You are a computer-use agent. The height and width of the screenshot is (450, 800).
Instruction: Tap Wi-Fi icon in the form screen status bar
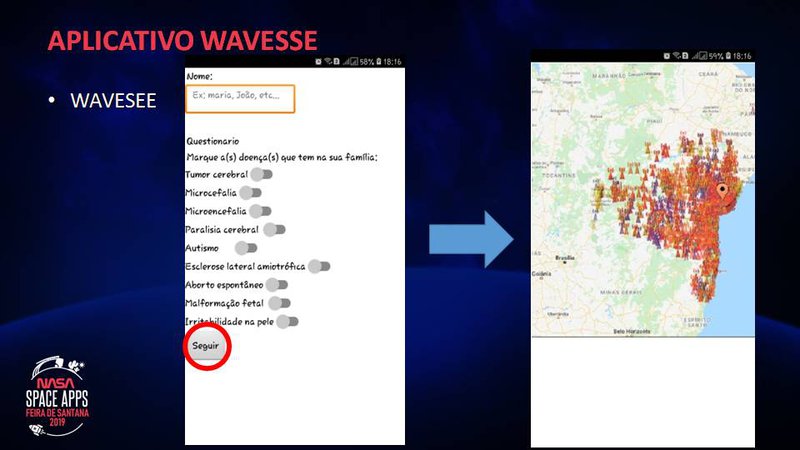pyautogui.click(x=327, y=62)
